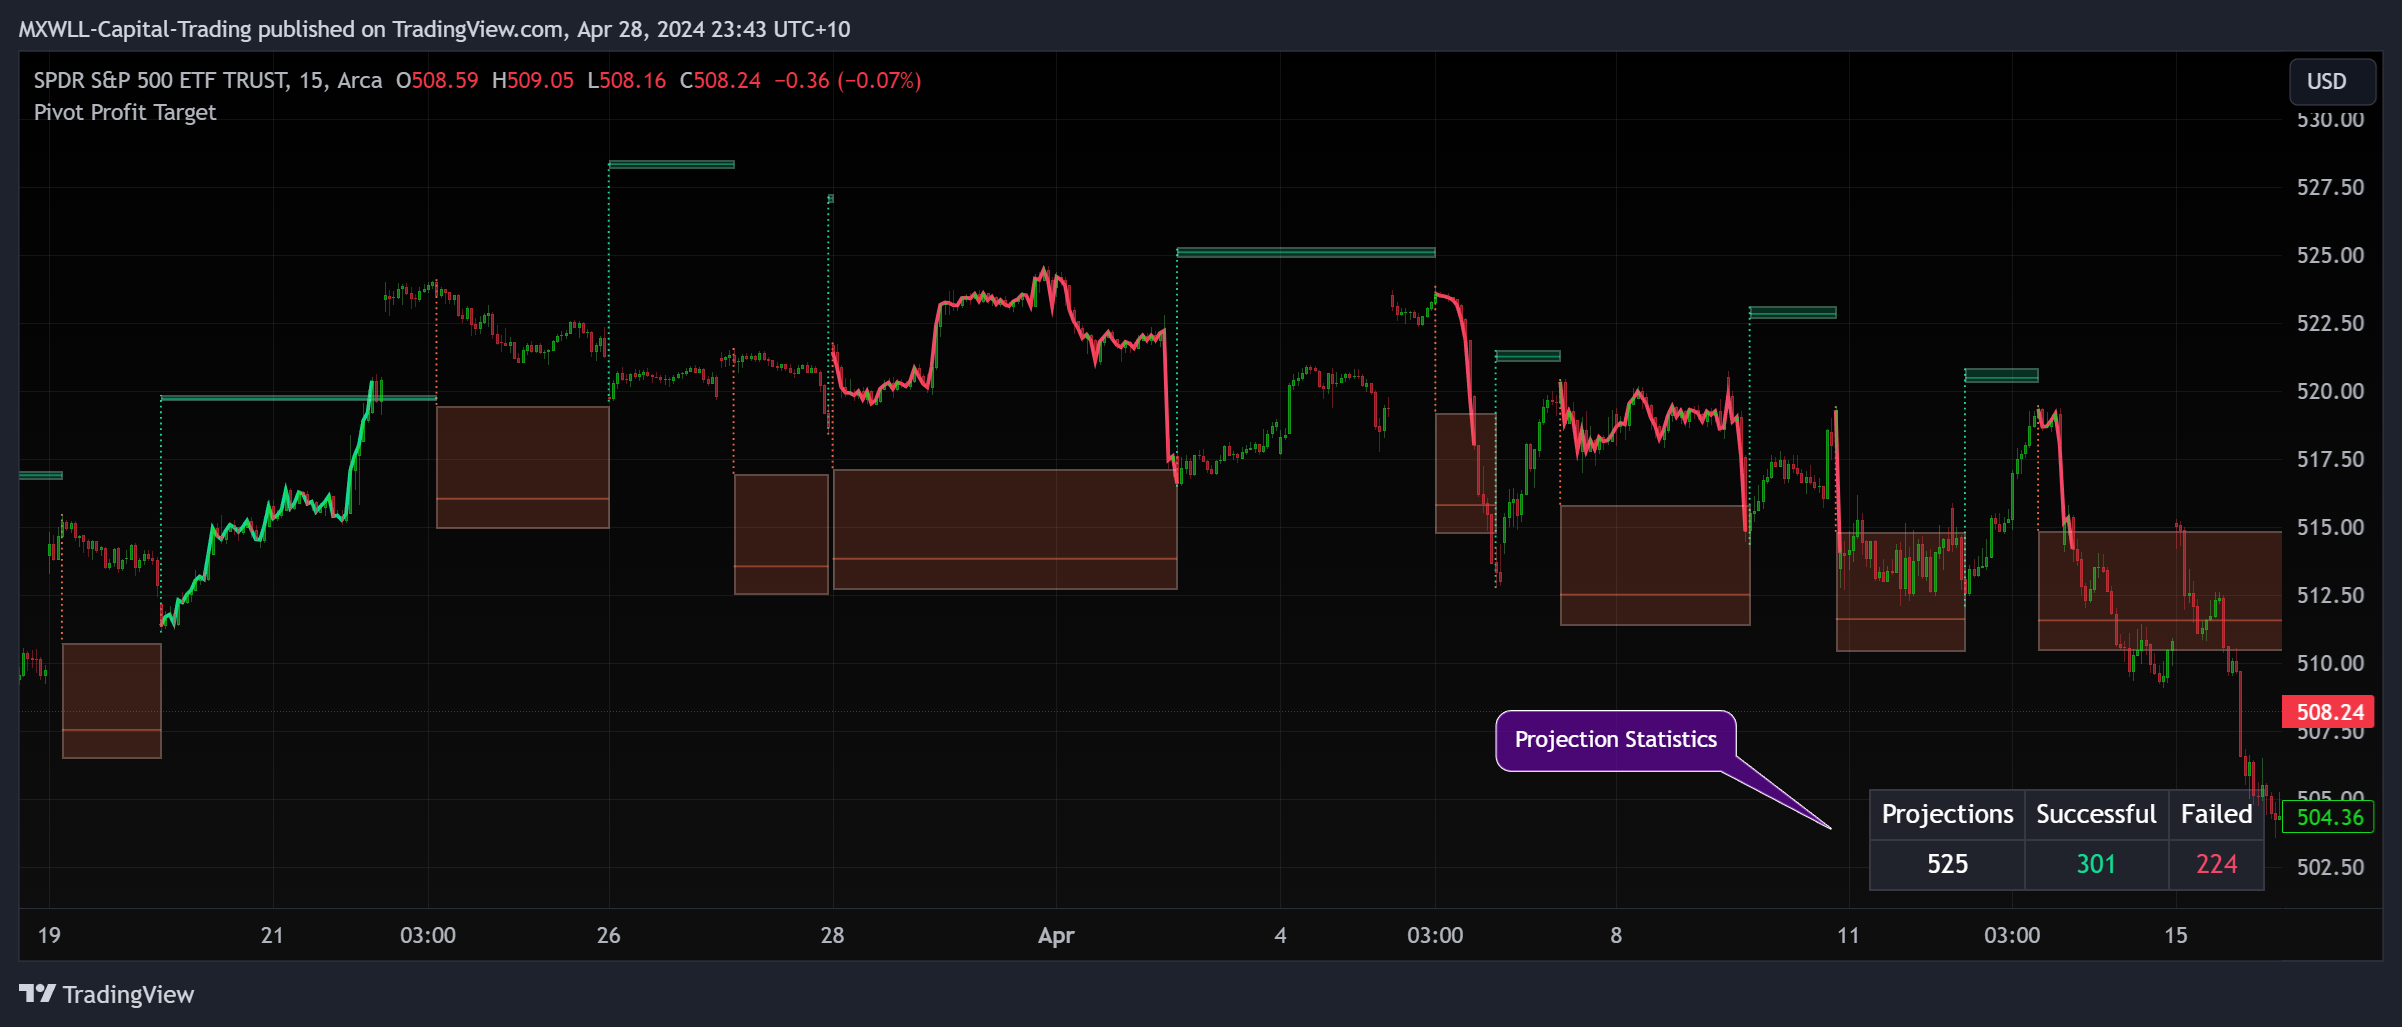Click the Successful header cell
The width and height of the screenshot is (2402, 1027).
2096,814
